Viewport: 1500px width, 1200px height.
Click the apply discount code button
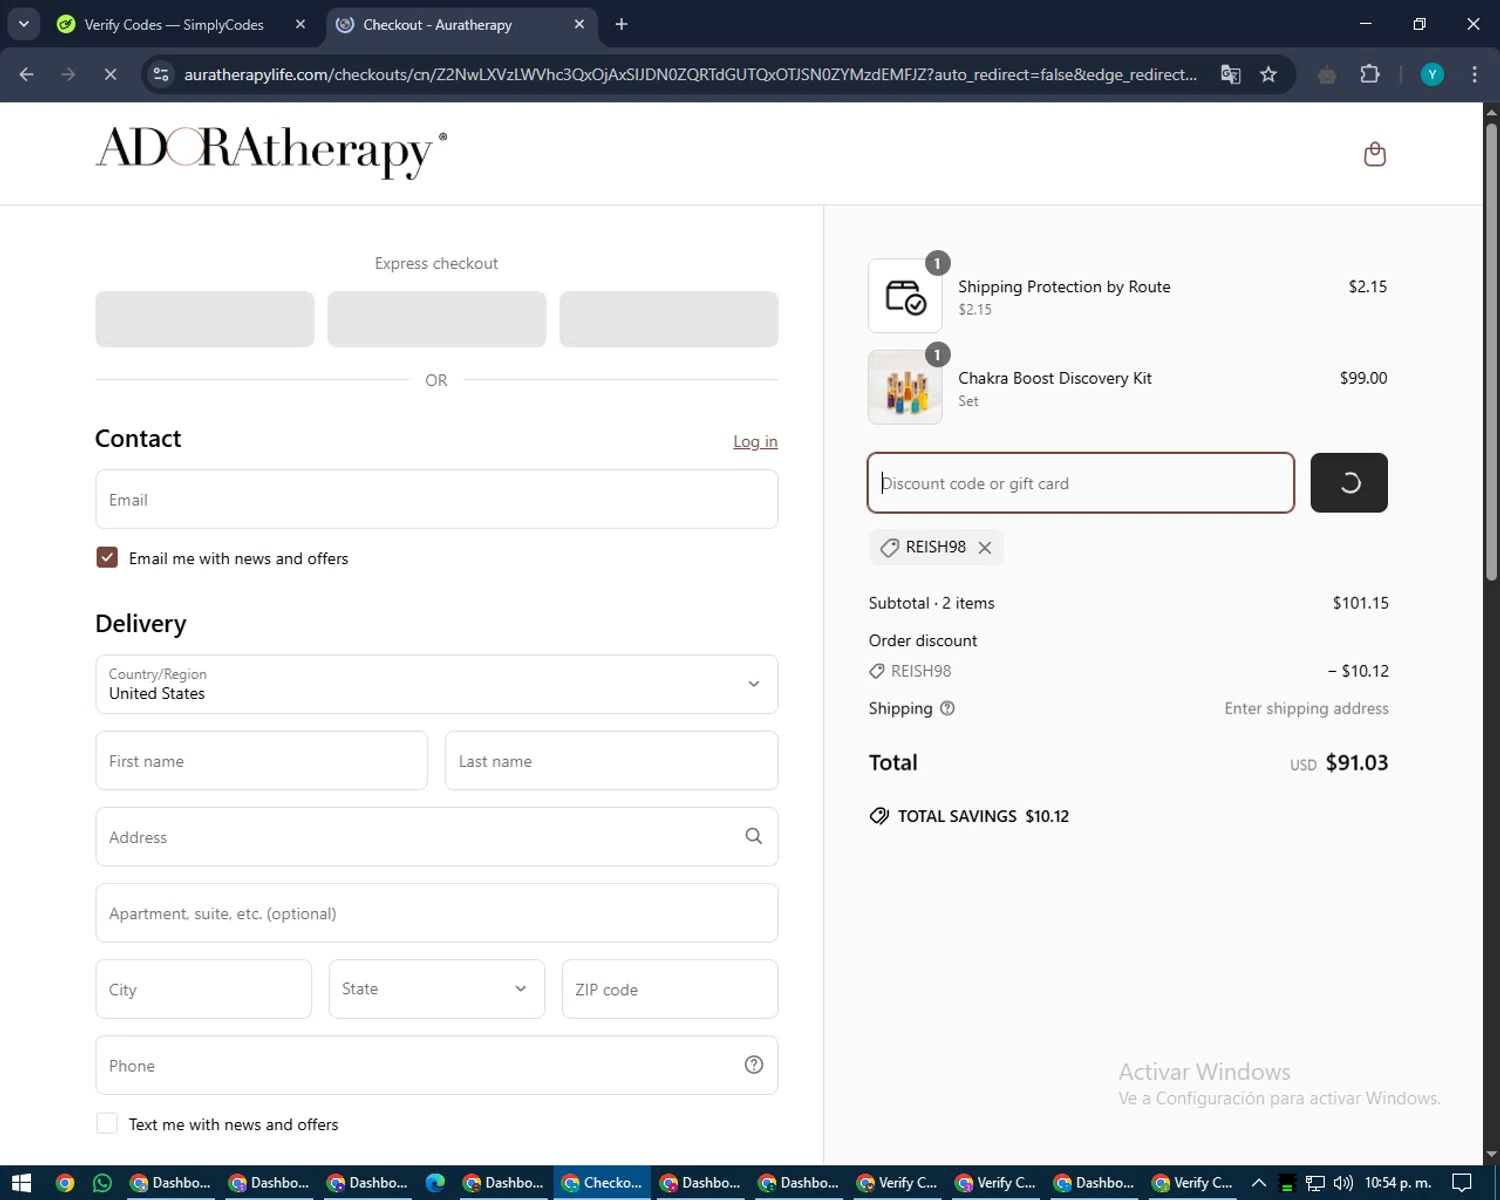[1349, 483]
